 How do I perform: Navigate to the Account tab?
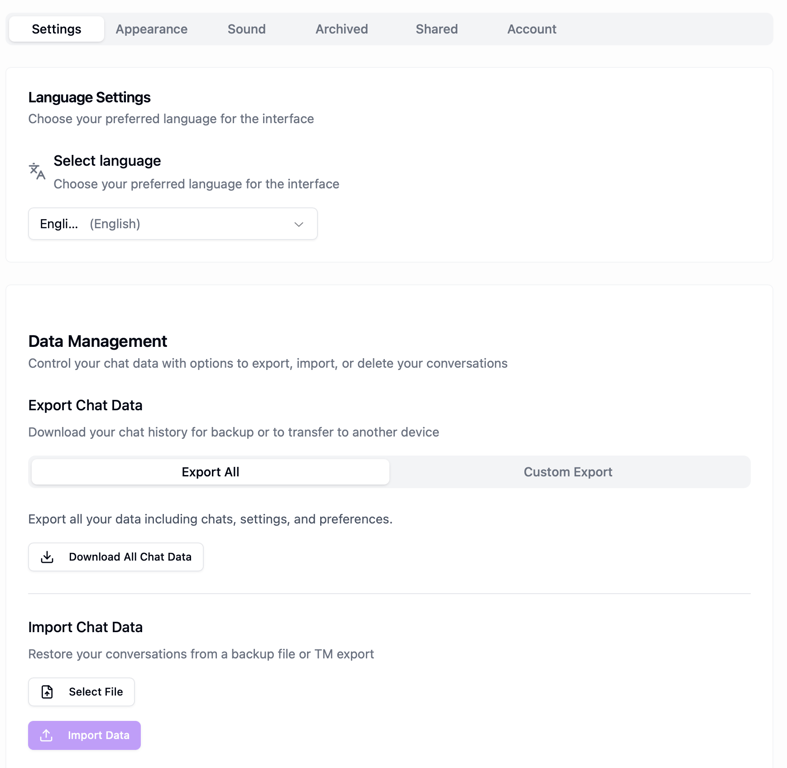[531, 29]
